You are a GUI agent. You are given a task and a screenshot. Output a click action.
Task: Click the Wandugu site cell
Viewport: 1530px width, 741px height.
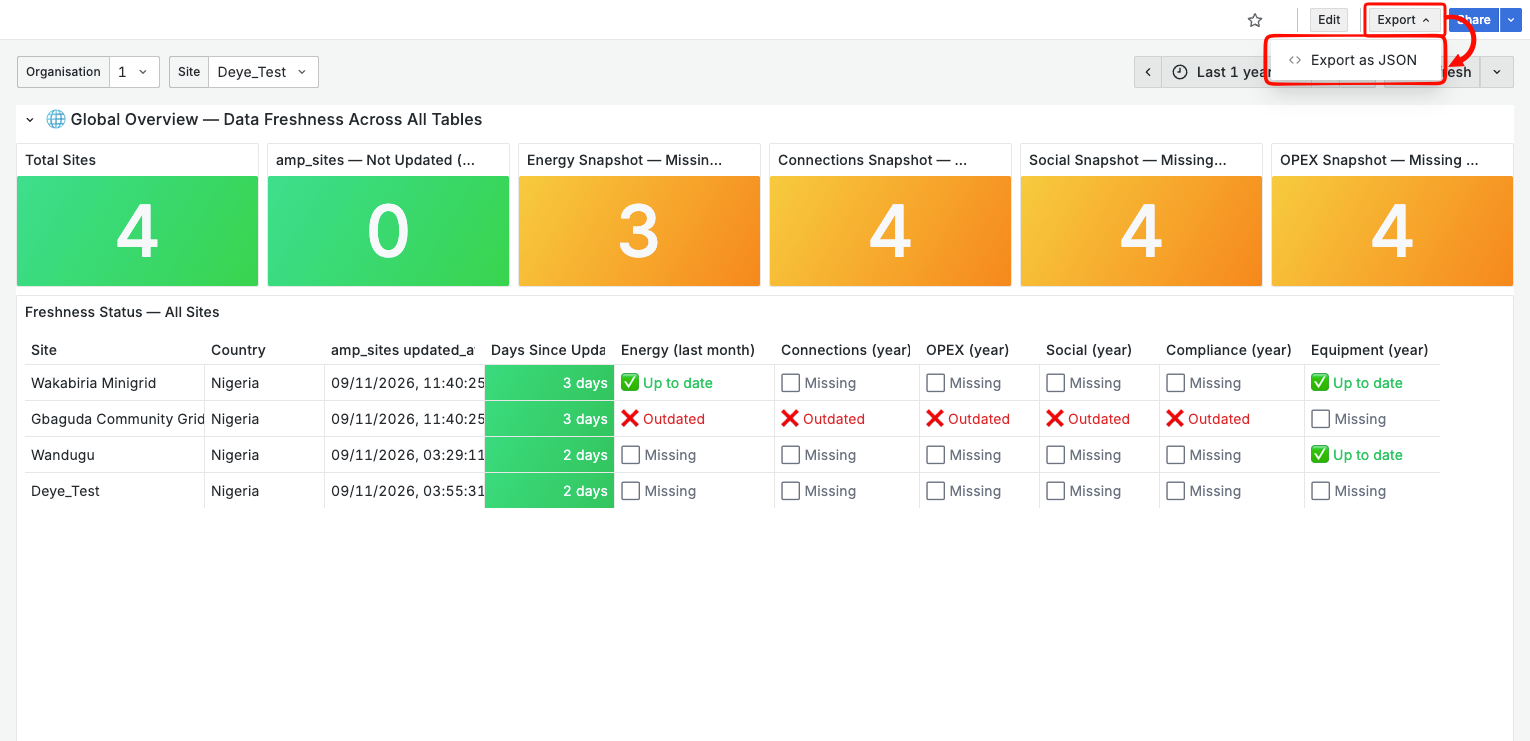[115, 455]
